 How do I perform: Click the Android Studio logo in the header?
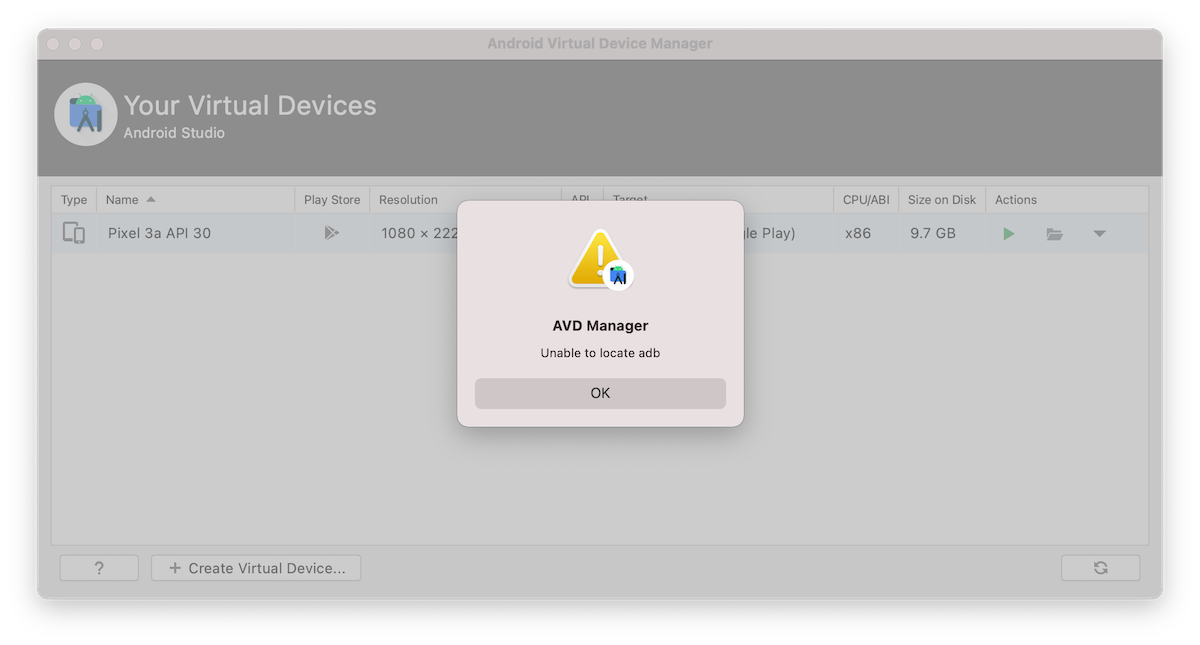tap(86, 114)
